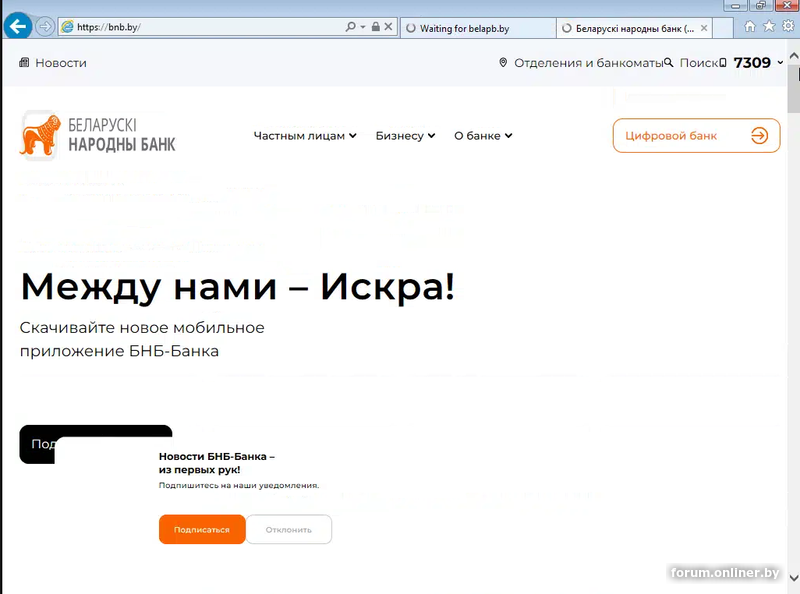Click the Поиск magnifier icon
This screenshot has height=594, width=800.
click(x=668, y=63)
